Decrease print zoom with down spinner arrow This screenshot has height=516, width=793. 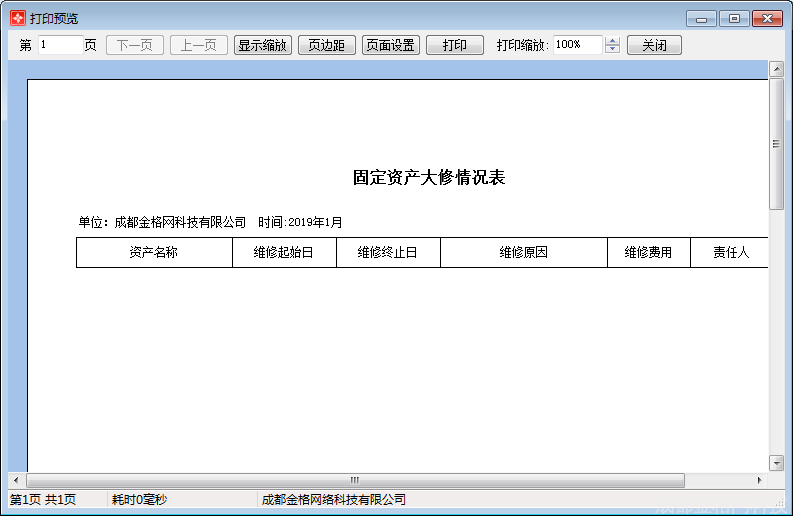[613, 50]
